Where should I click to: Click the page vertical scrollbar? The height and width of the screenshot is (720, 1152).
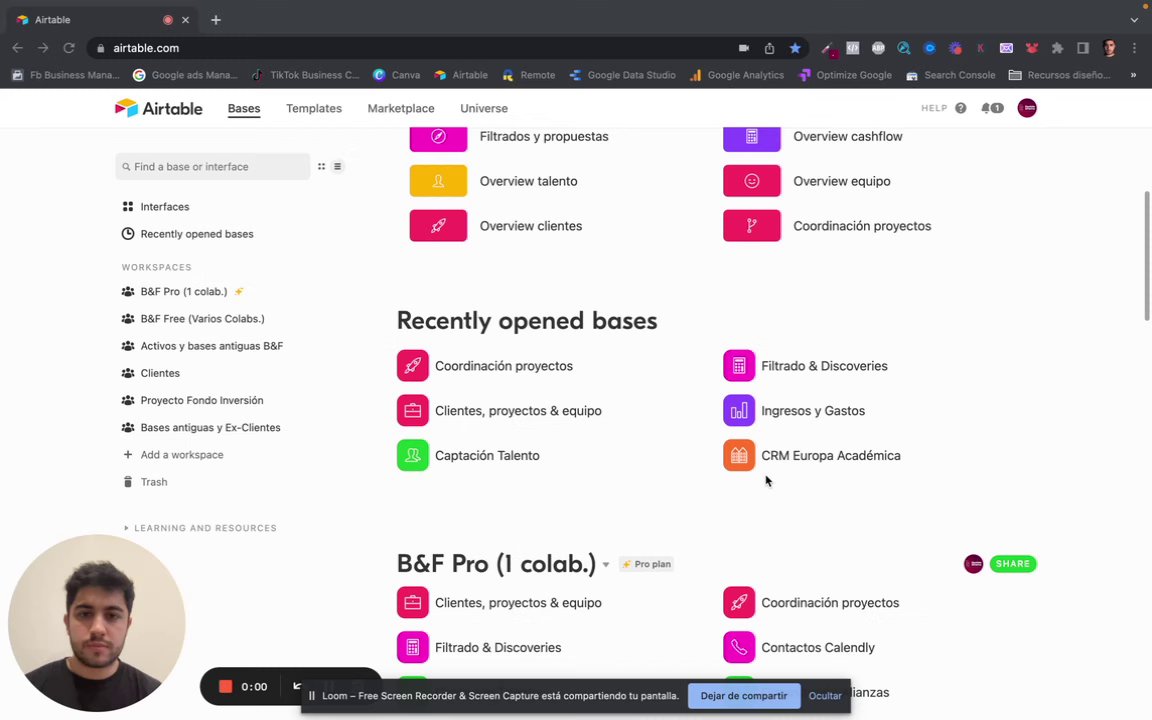[x=1146, y=256]
